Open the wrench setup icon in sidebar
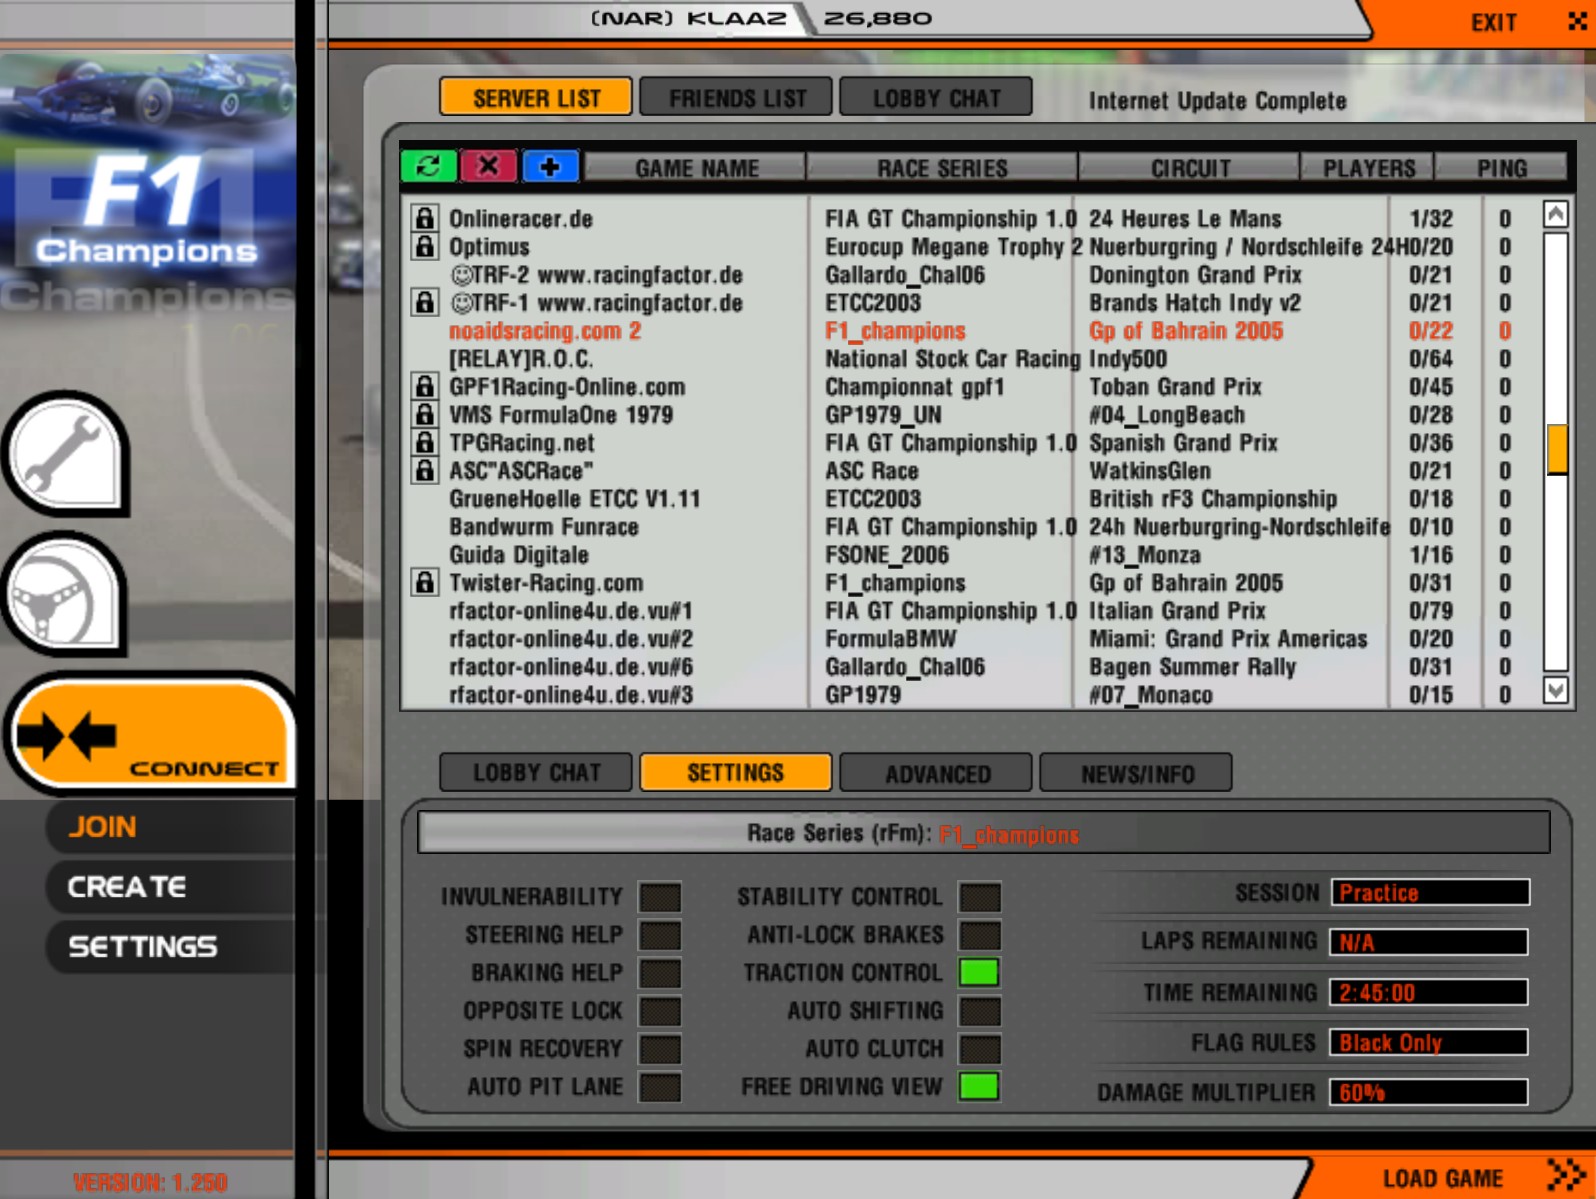Image resolution: width=1596 pixels, height=1199 pixels. point(65,455)
